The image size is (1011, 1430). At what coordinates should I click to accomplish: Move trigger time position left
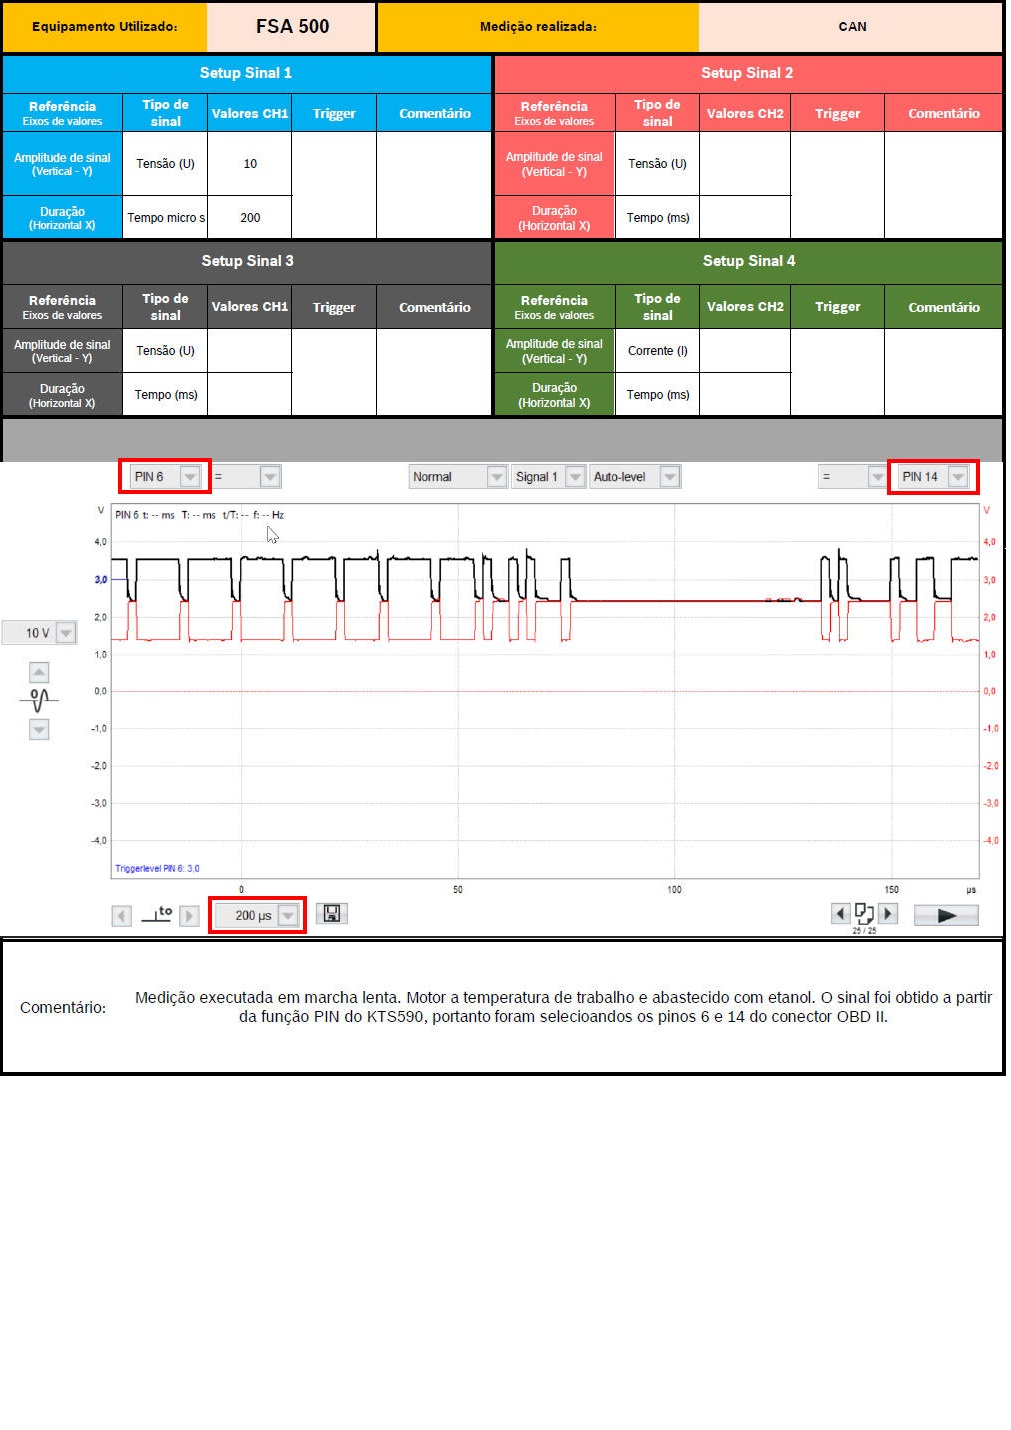tap(122, 915)
